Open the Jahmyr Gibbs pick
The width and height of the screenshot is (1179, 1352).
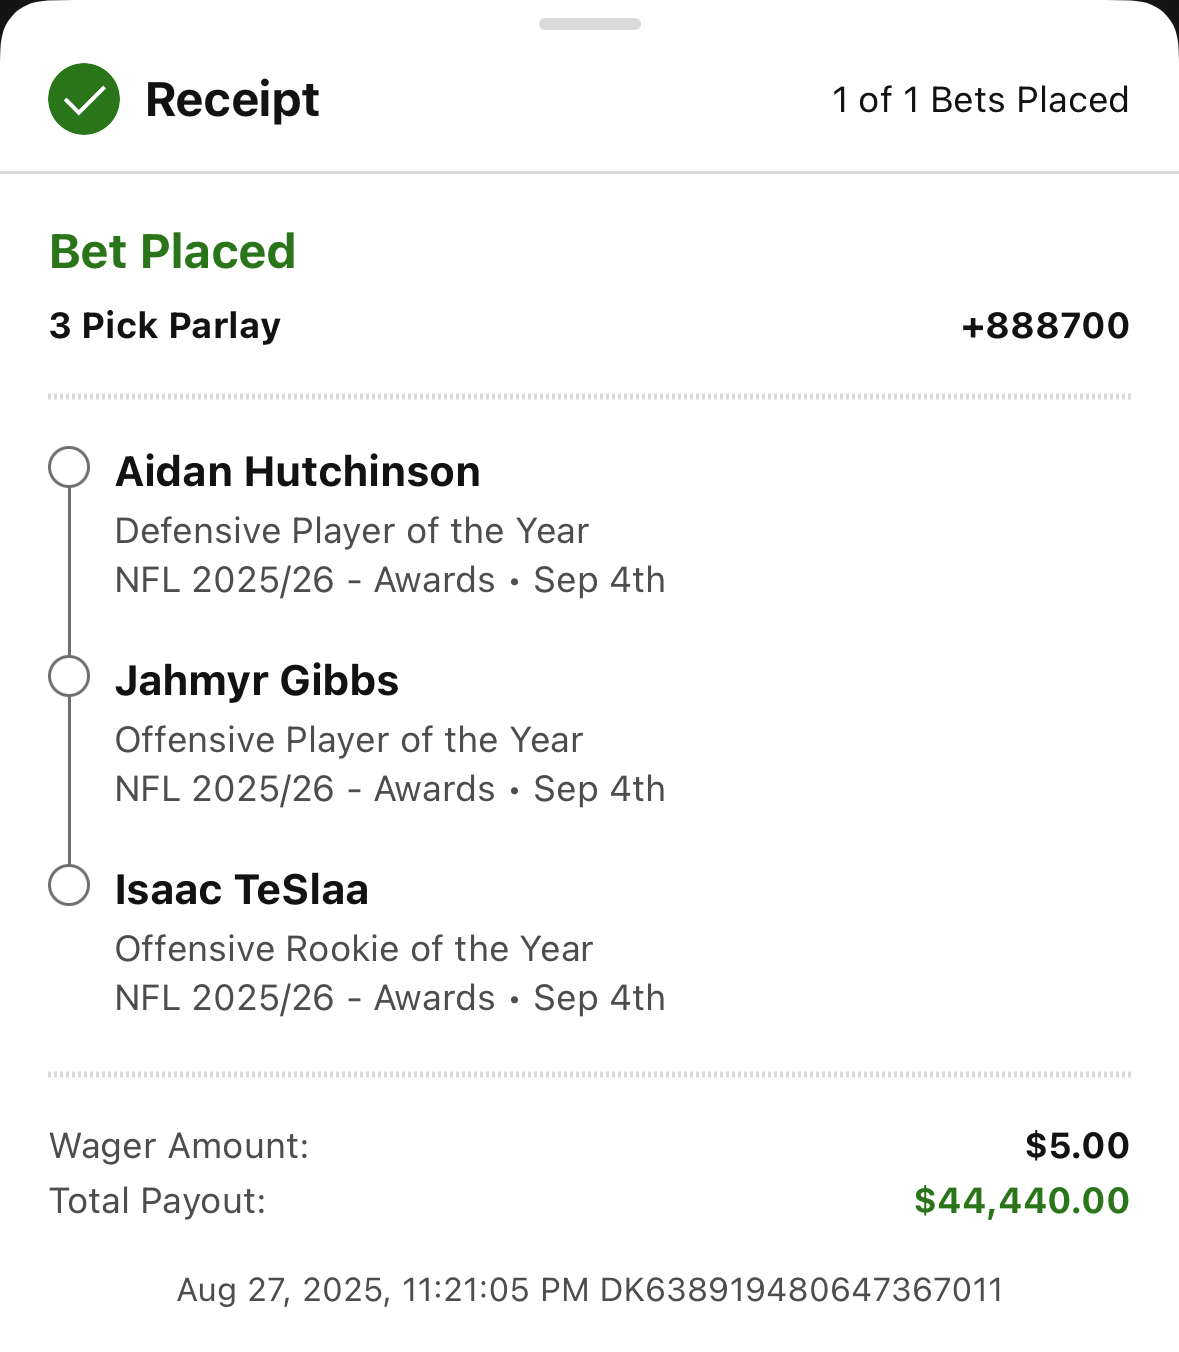tap(257, 680)
